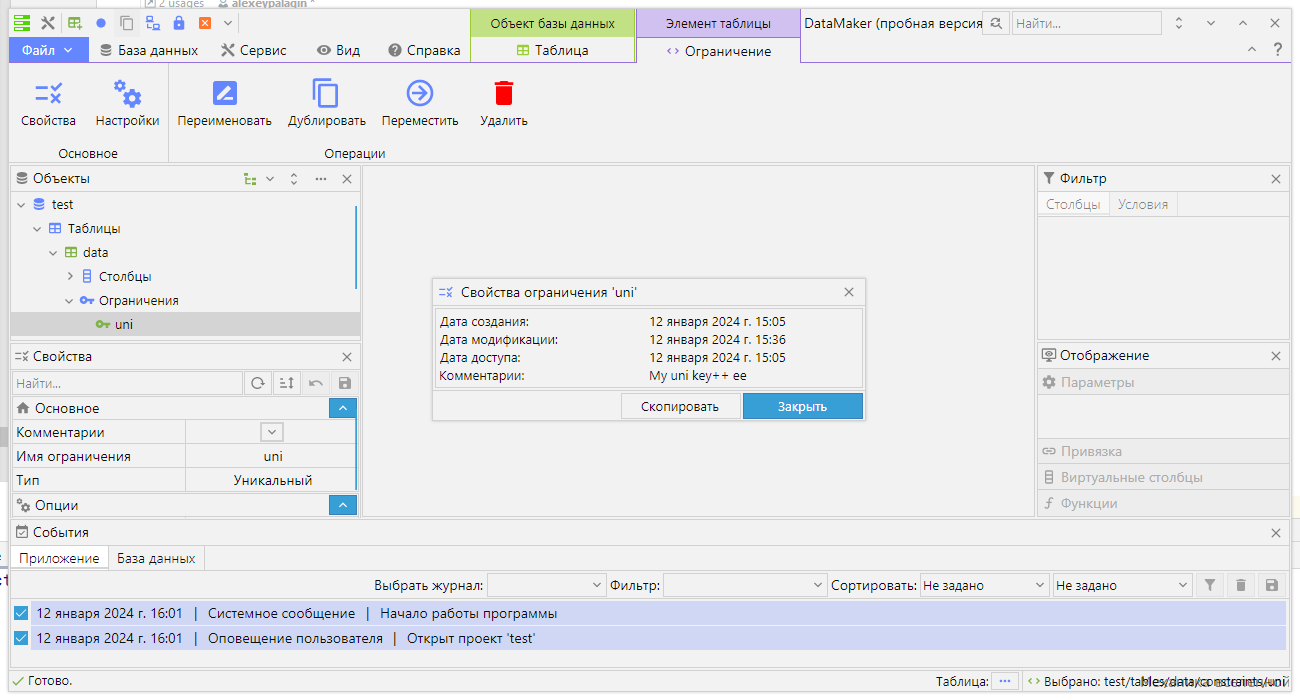Expand the Столбцы tree node

pos(70,276)
